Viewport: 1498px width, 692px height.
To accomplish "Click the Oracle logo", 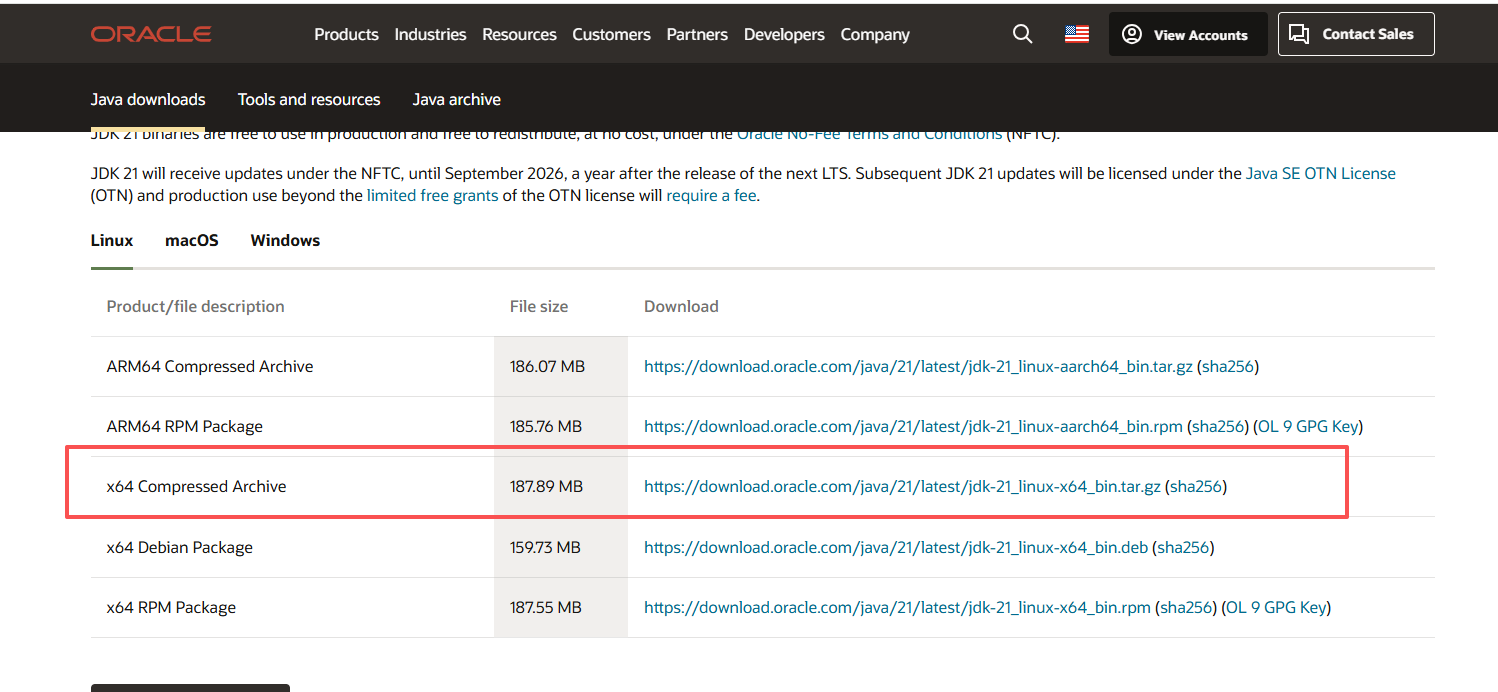I will [151, 34].
